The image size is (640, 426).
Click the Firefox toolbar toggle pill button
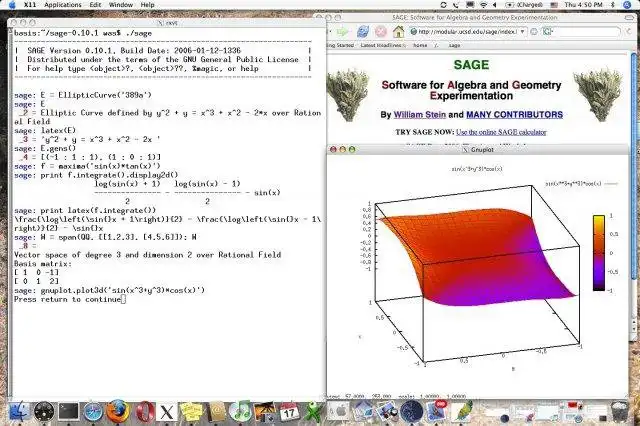point(630,18)
